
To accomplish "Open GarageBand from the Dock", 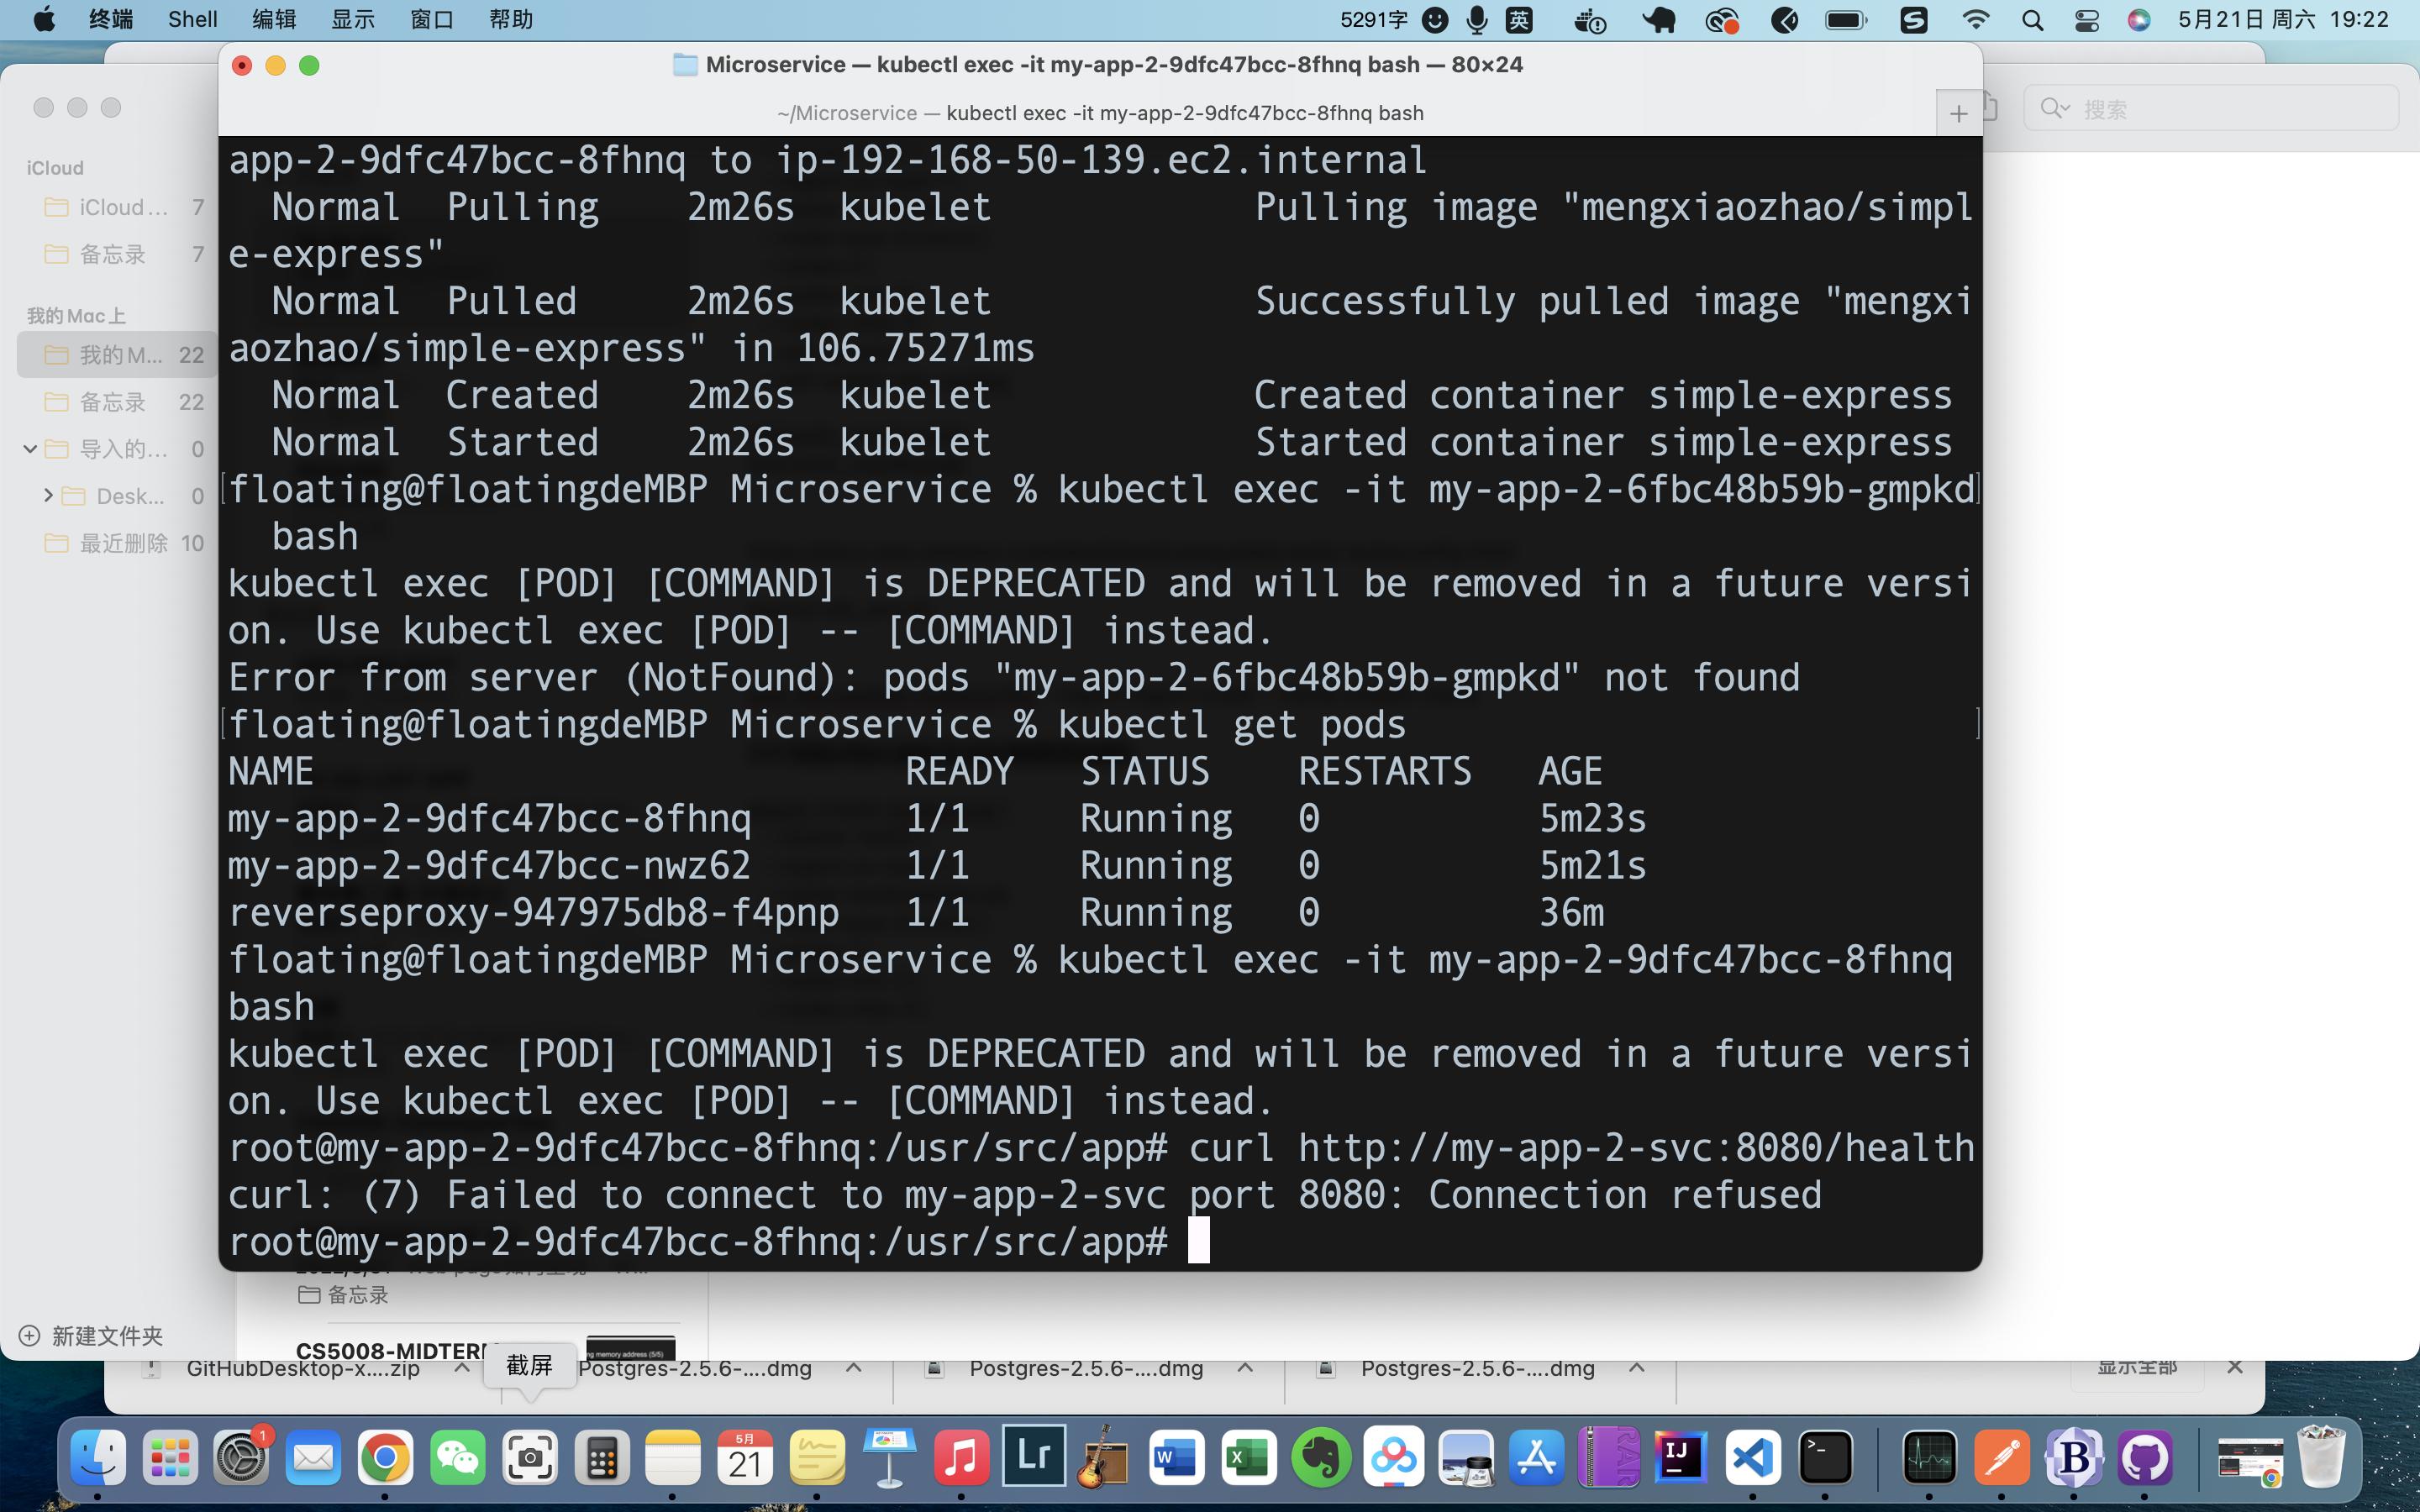I will (1104, 1458).
